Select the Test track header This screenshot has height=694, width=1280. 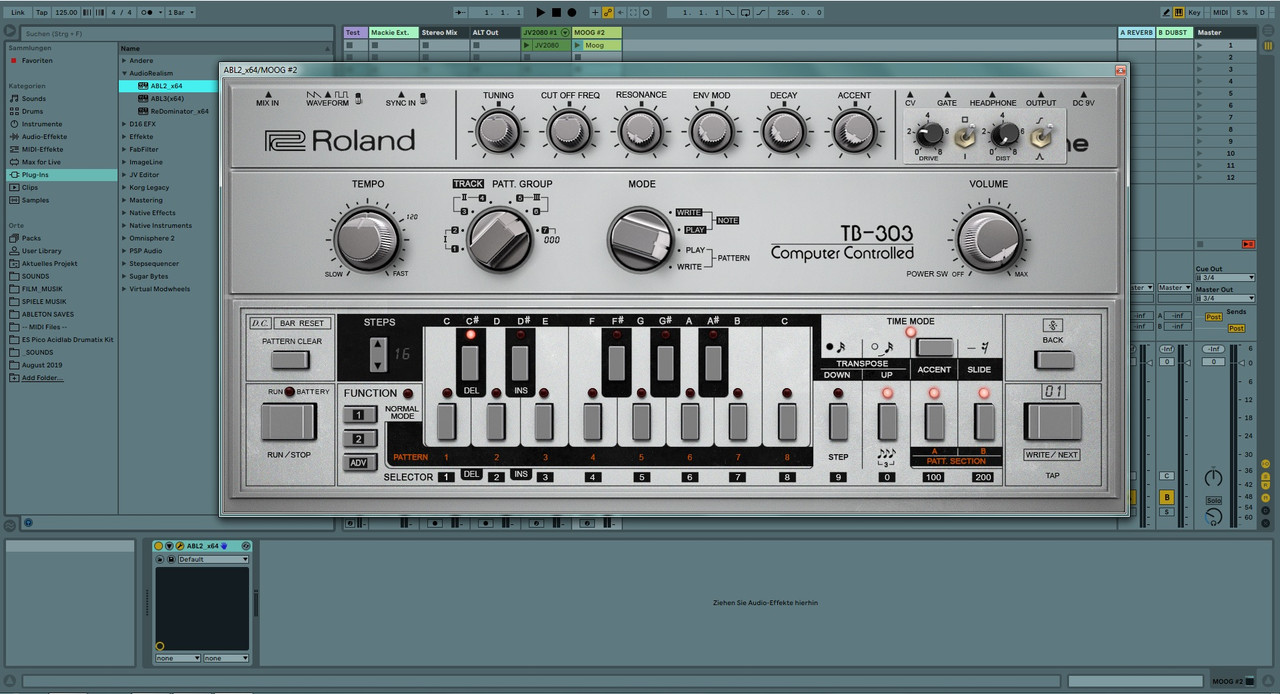coord(355,32)
